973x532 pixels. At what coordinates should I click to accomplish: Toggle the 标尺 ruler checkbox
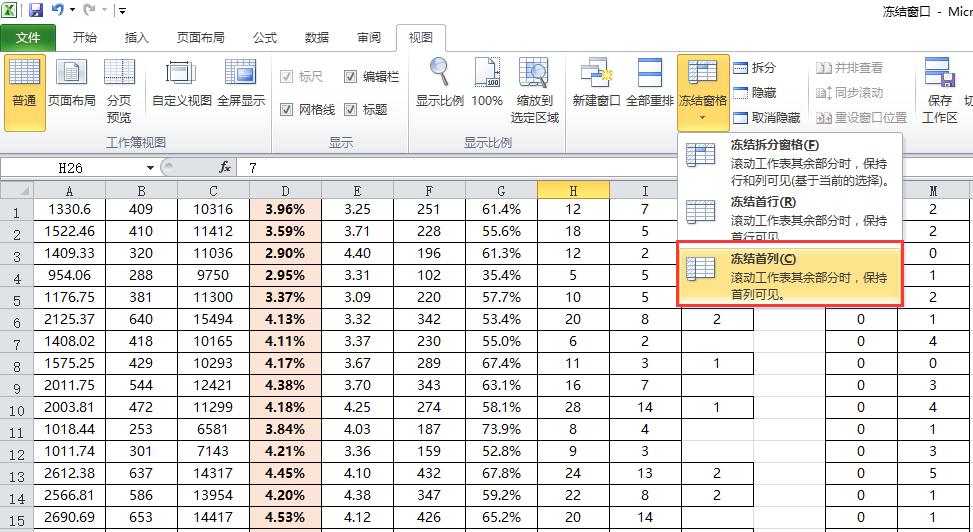click(x=286, y=77)
